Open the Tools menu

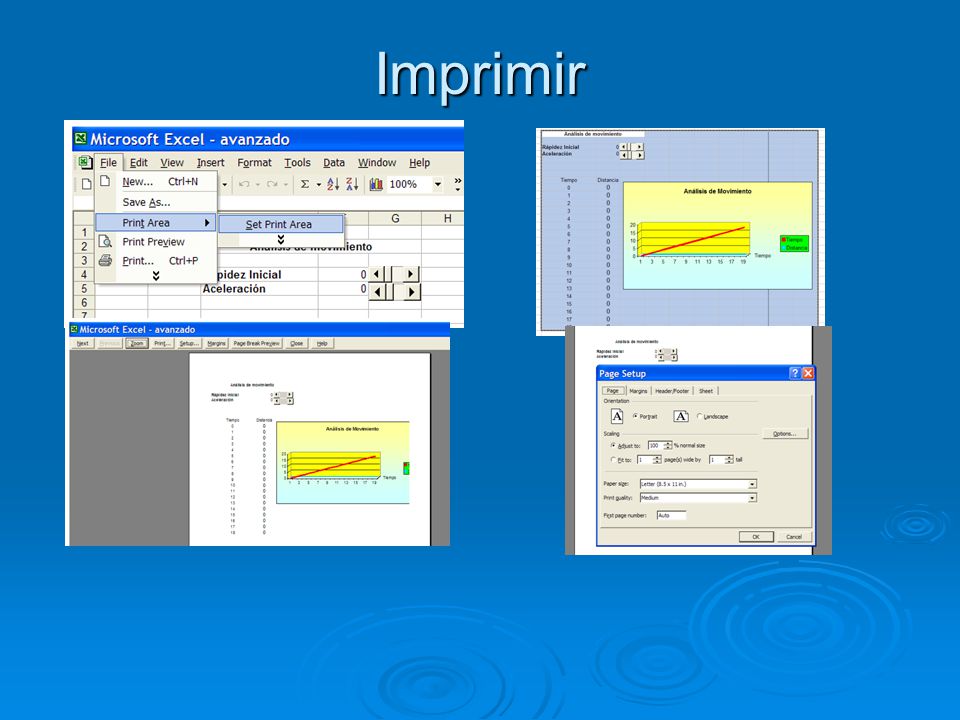pos(298,163)
